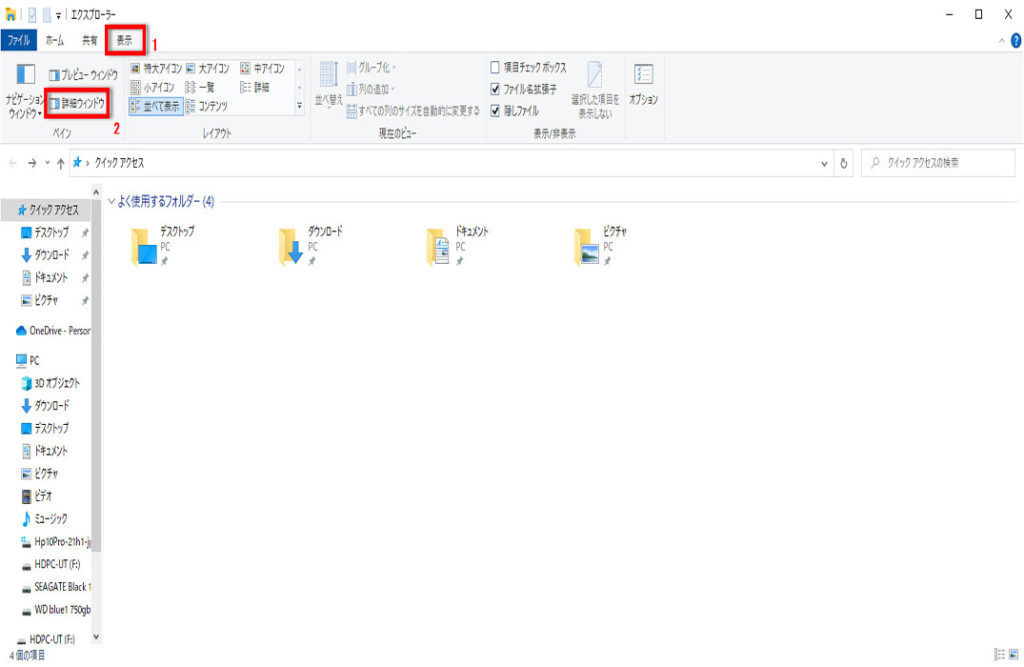Toggle the プレビューウィンドウ preview pane
1024x667 pixels.
pyautogui.click(x=83, y=74)
